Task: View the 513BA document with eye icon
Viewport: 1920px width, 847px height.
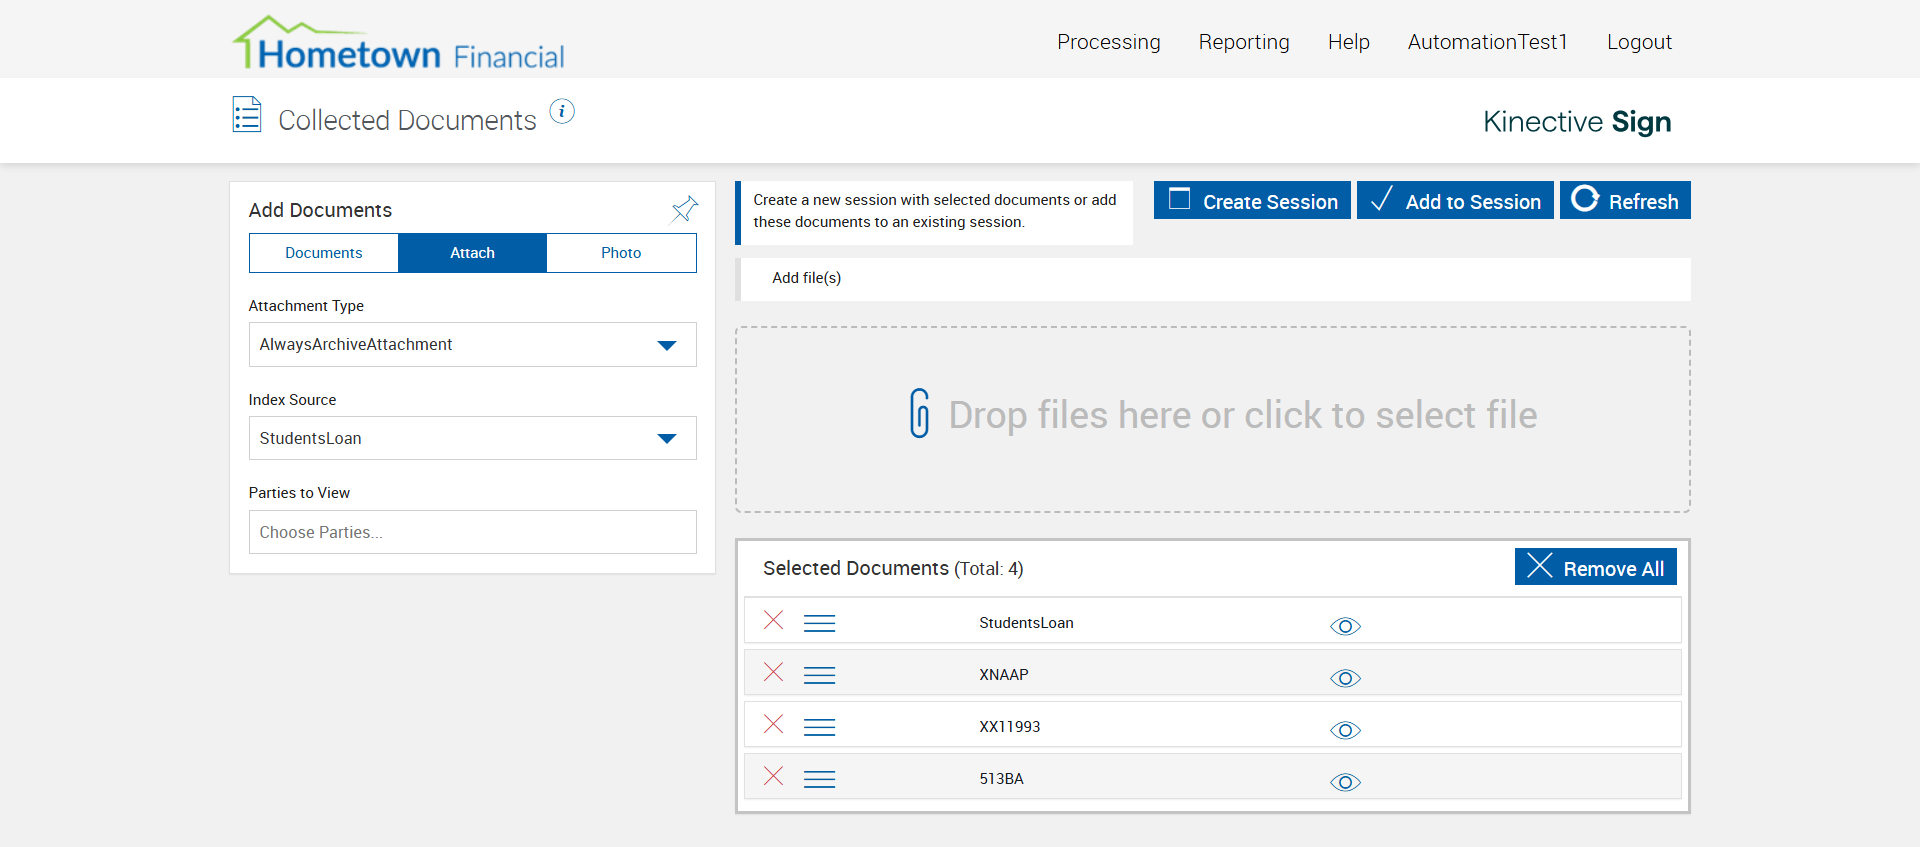Action: 1345,782
